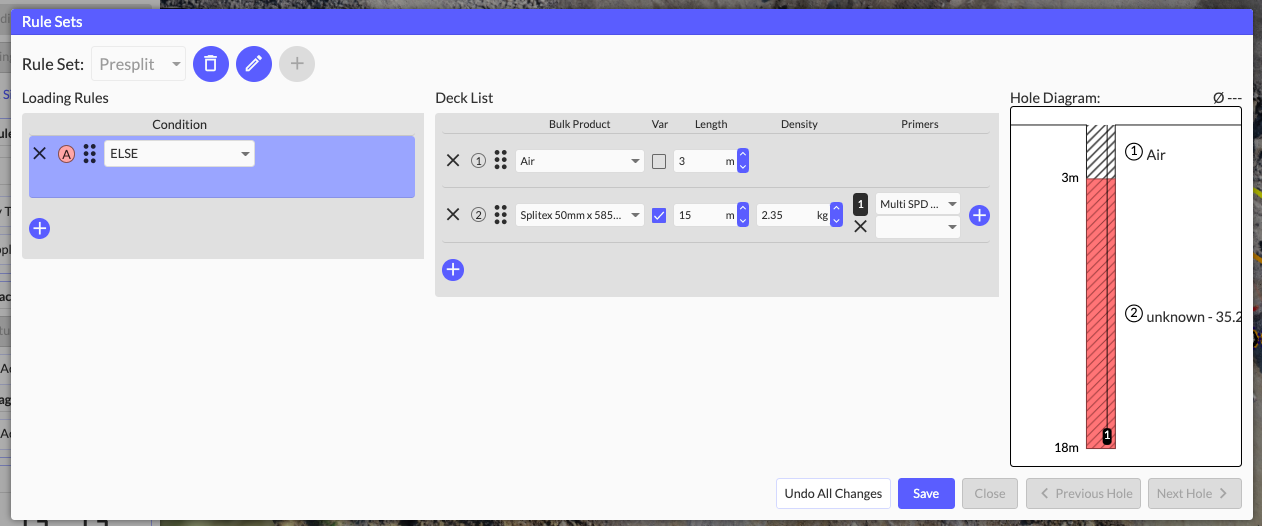Click the Save button
The height and width of the screenshot is (526, 1262).
click(x=926, y=493)
